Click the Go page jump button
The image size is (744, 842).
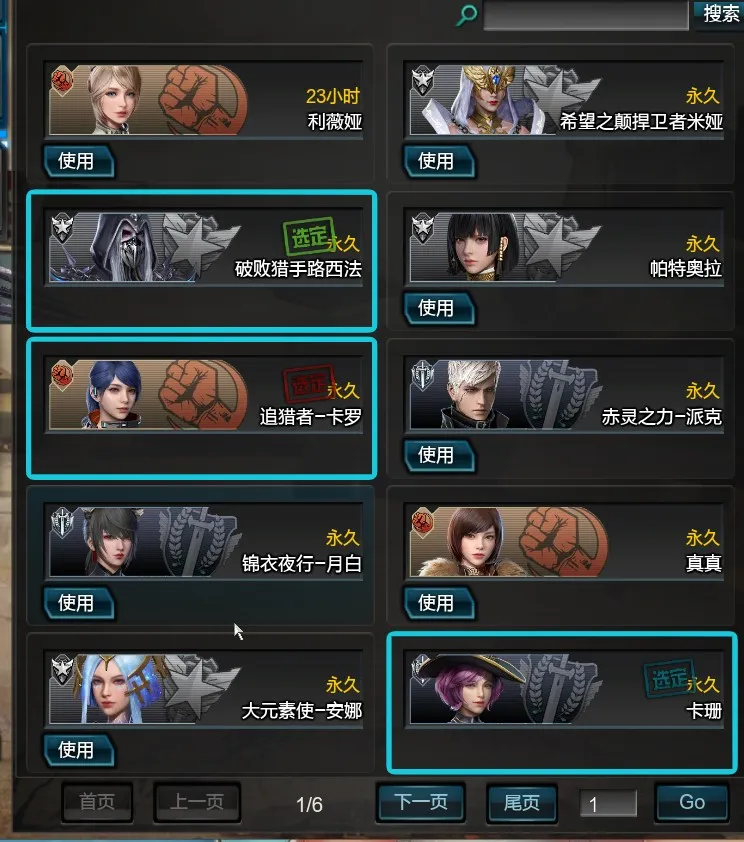(x=692, y=802)
